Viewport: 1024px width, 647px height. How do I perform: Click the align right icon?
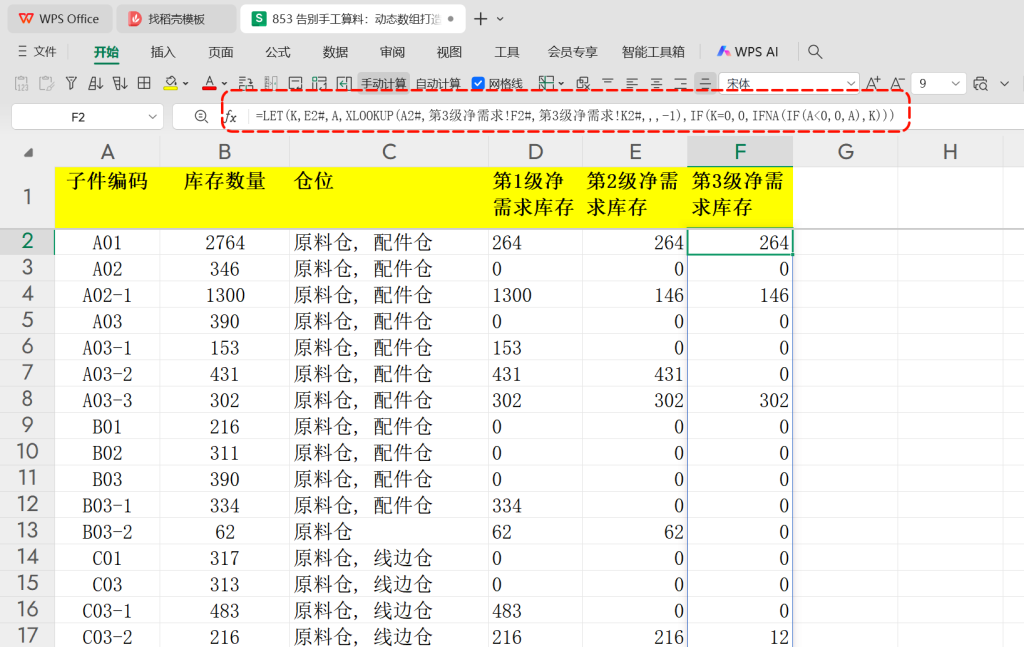click(x=680, y=83)
